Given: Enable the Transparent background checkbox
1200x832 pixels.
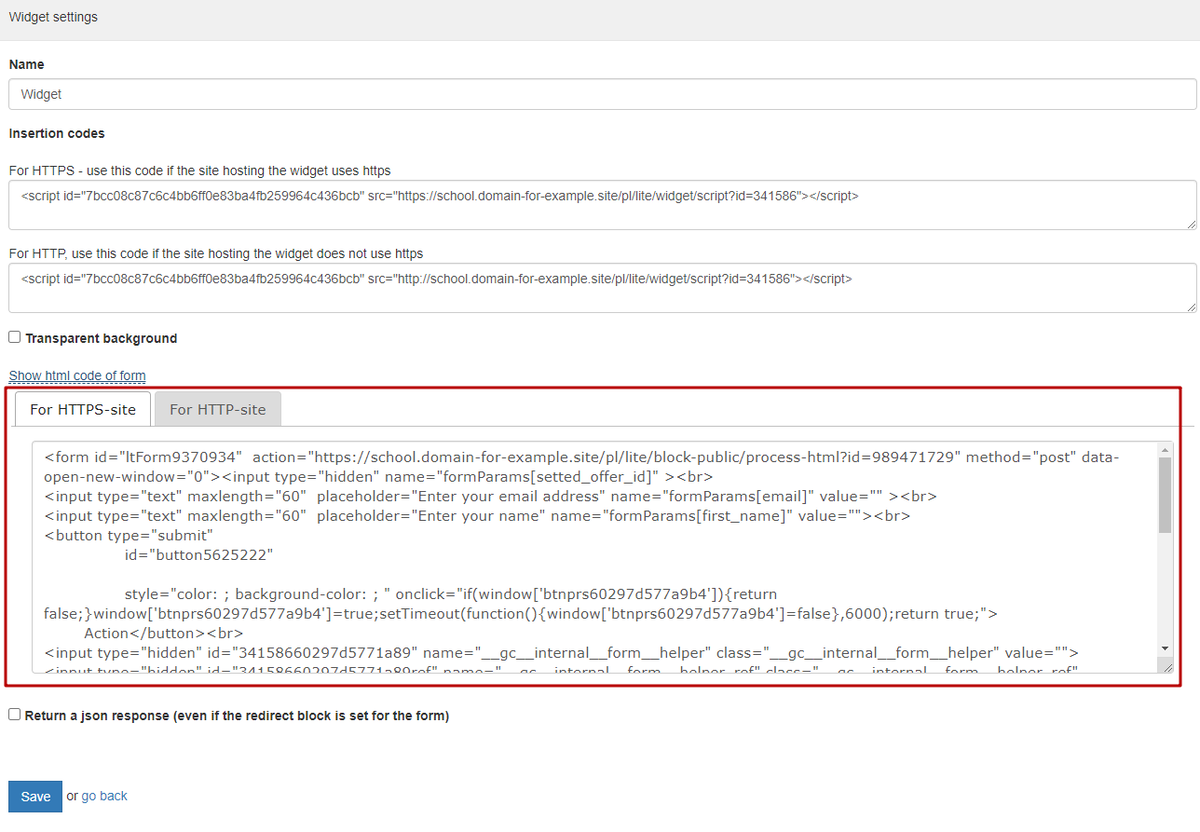Looking at the screenshot, I should click(14, 337).
